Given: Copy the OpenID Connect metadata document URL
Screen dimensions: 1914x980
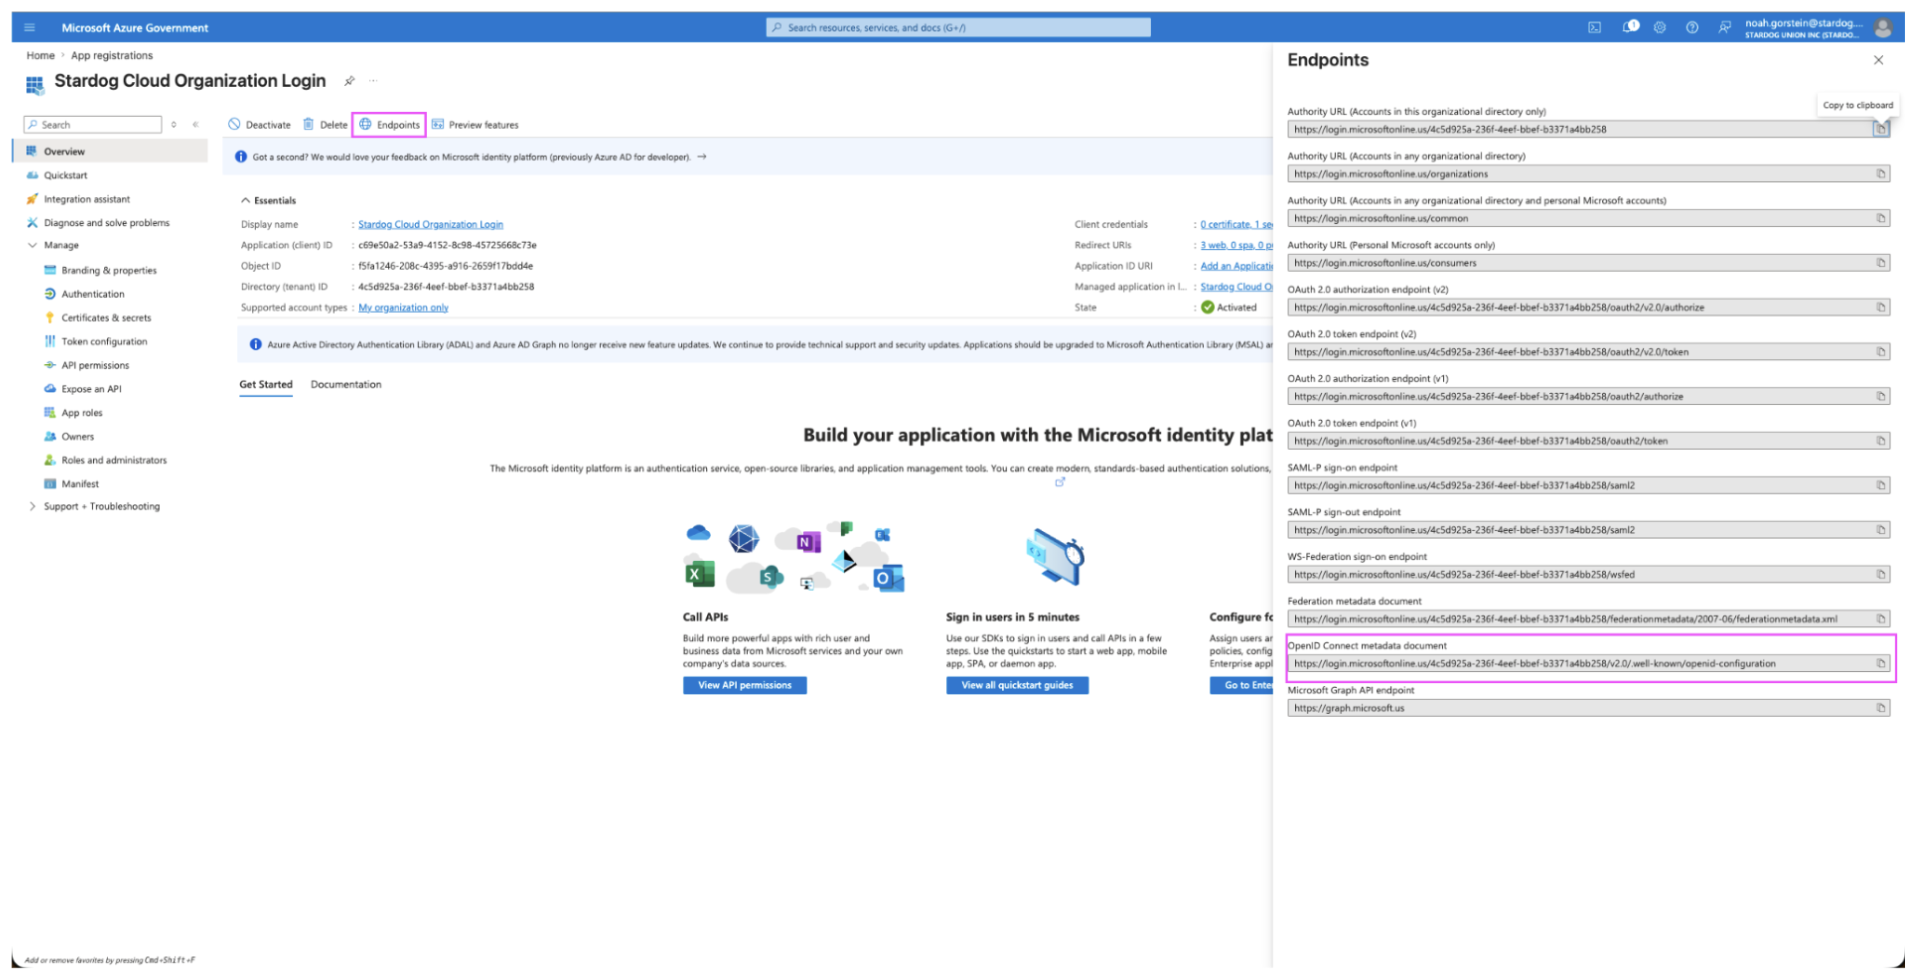Looking at the screenshot, I should point(1880,663).
